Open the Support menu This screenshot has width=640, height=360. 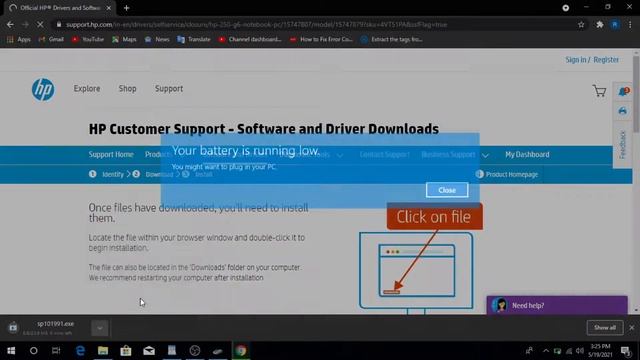(x=169, y=89)
